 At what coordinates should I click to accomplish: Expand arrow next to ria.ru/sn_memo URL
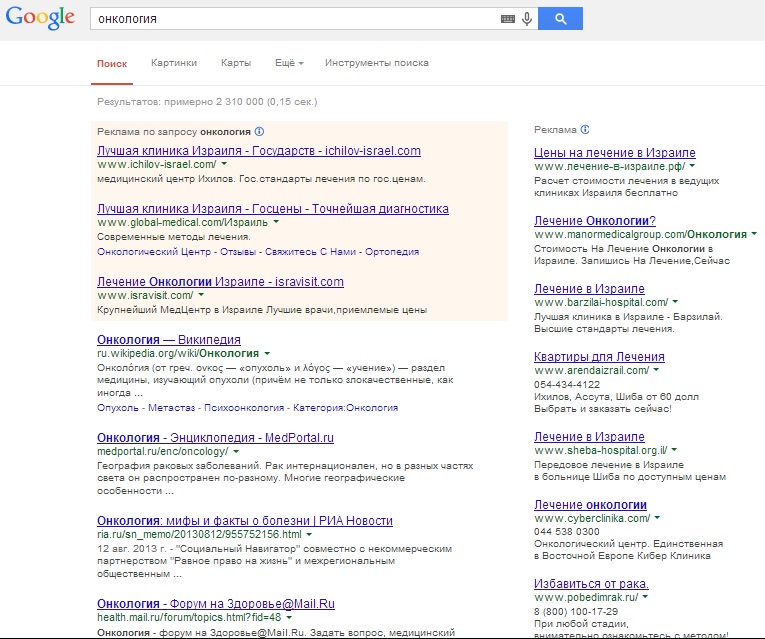(309, 535)
